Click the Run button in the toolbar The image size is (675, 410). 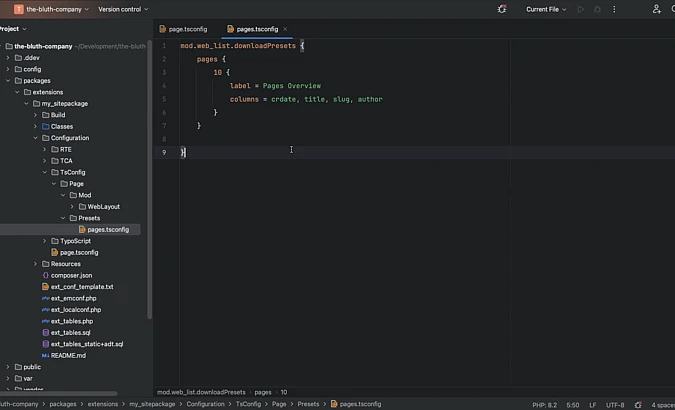[x=580, y=9]
